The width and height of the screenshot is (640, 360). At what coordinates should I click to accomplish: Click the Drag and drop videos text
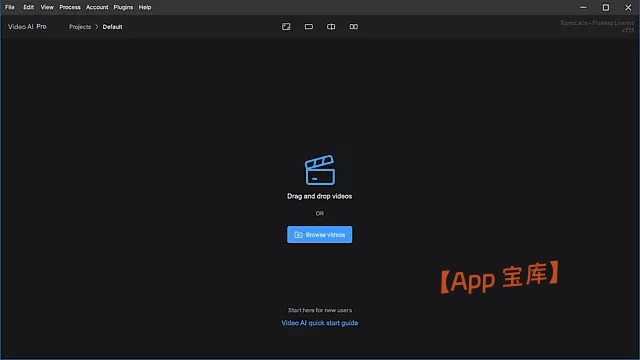coord(320,196)
